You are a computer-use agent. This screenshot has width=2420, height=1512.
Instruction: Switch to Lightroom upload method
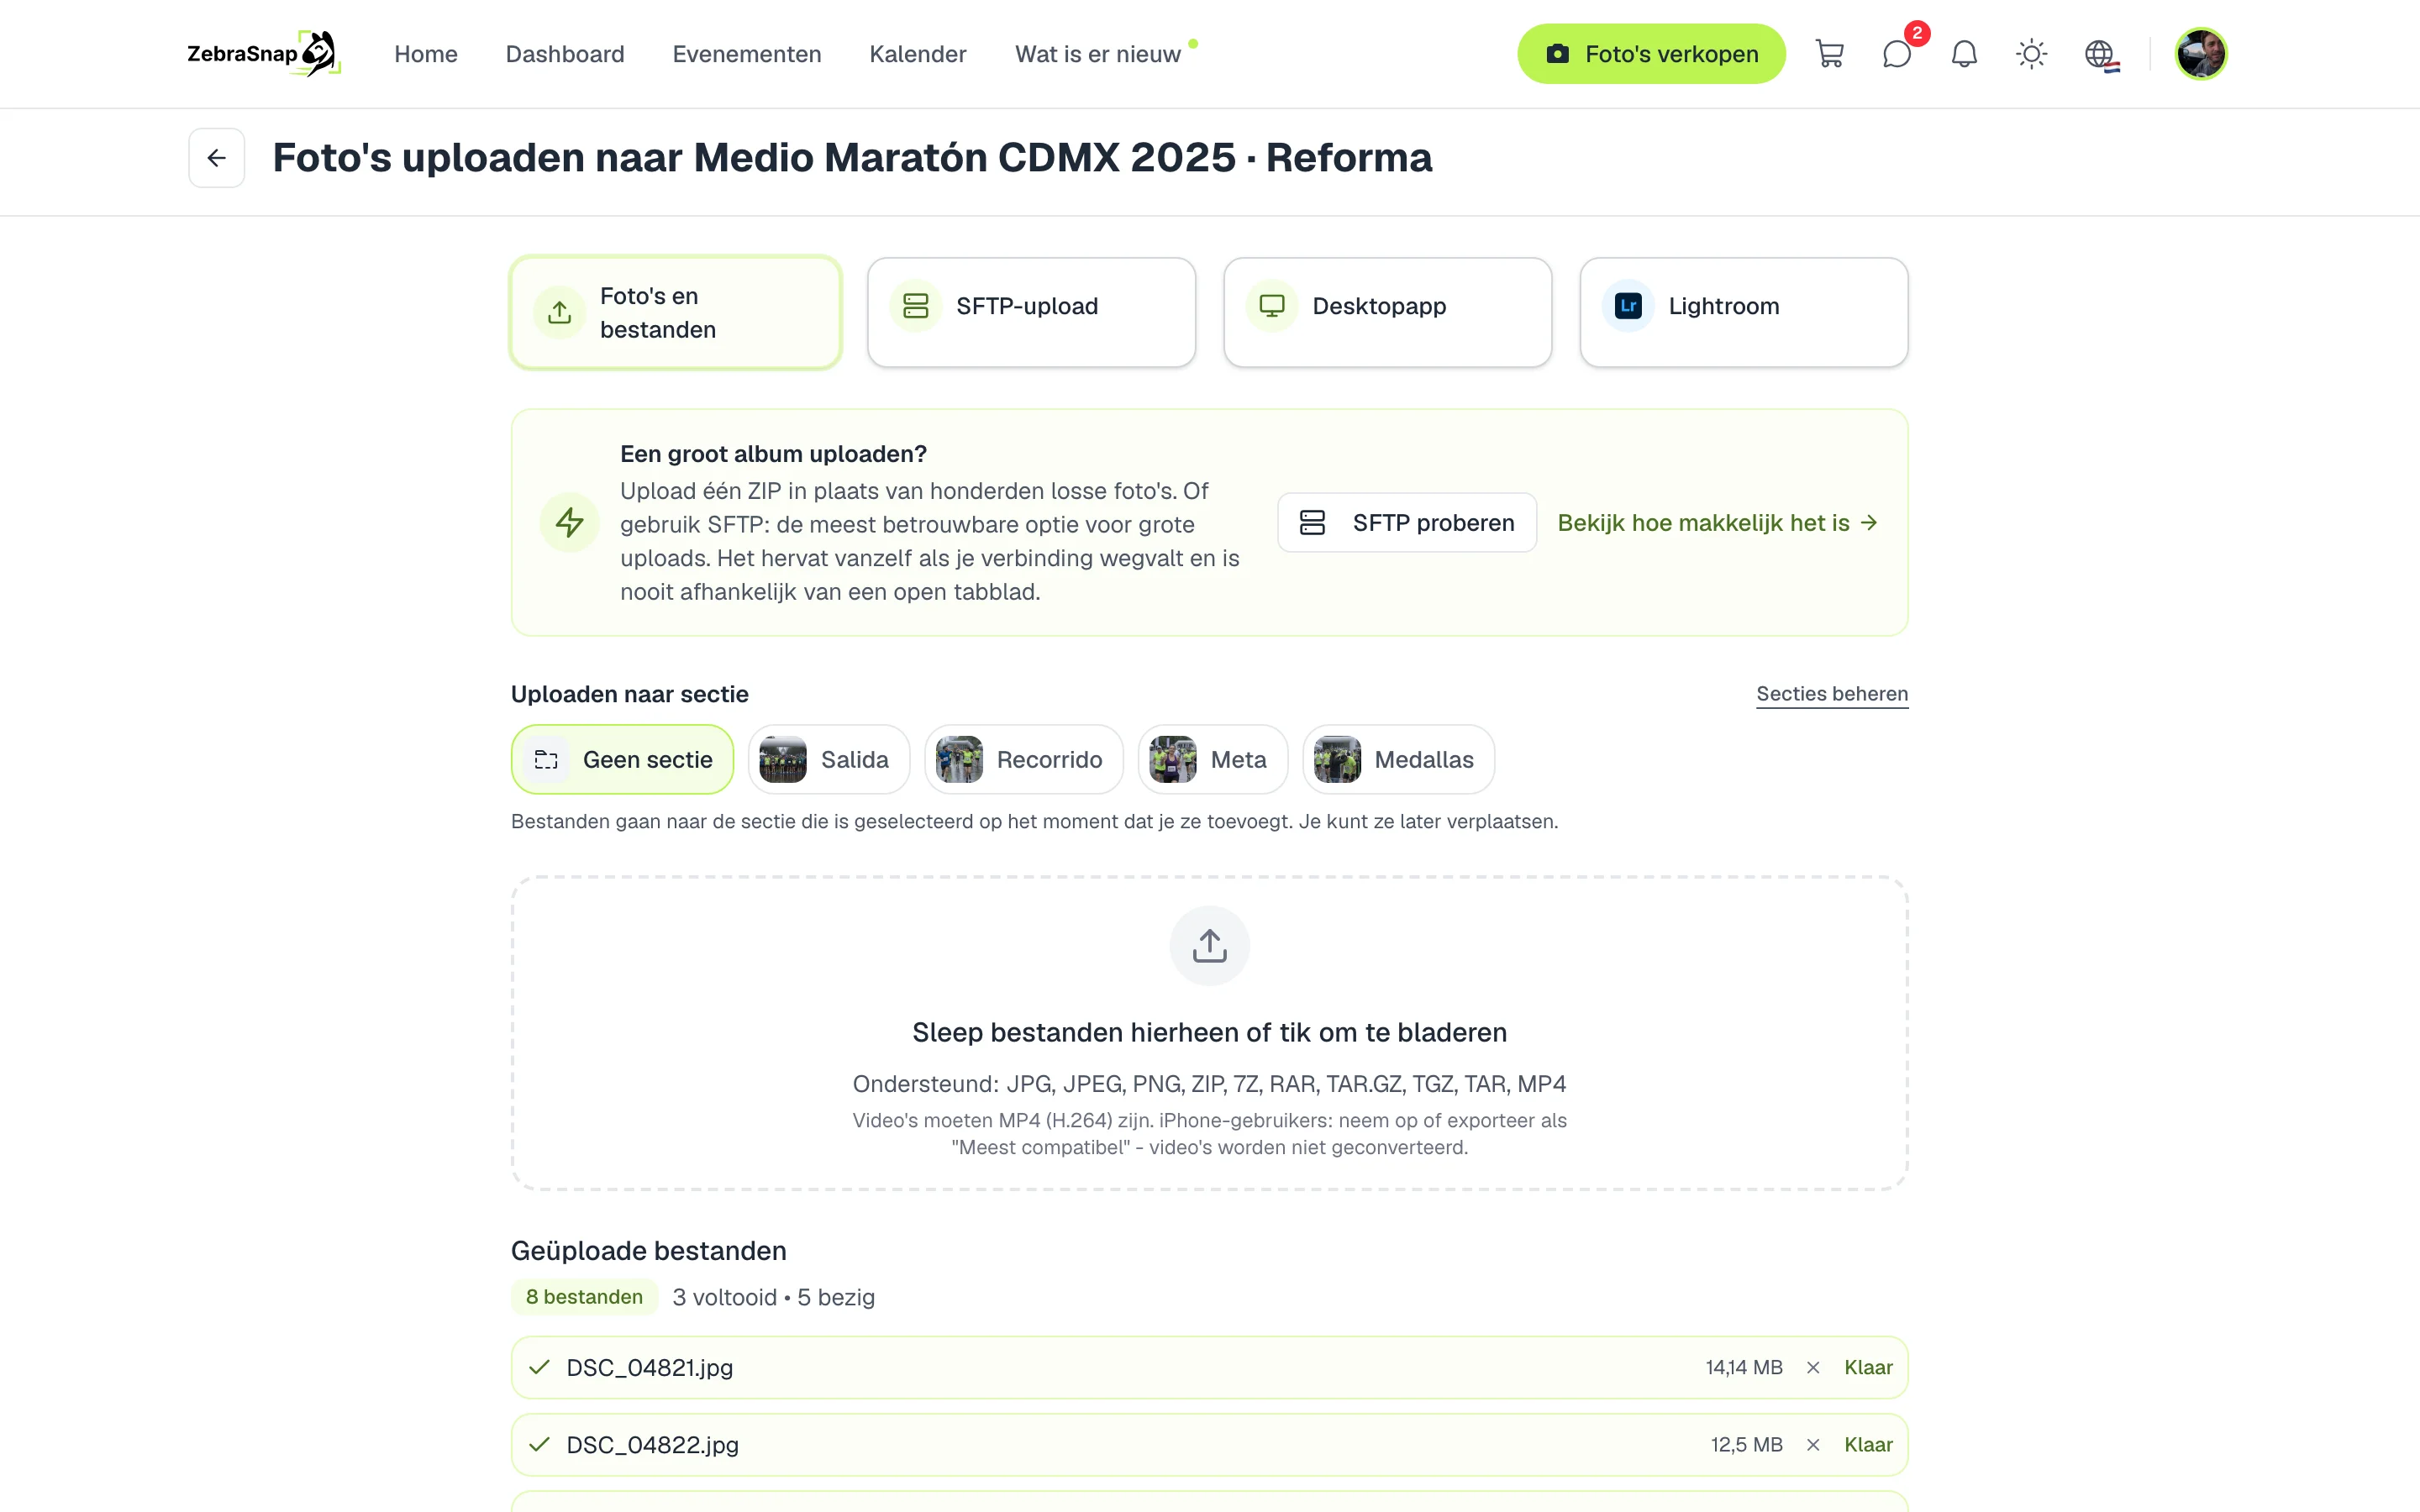(1743, 313)
